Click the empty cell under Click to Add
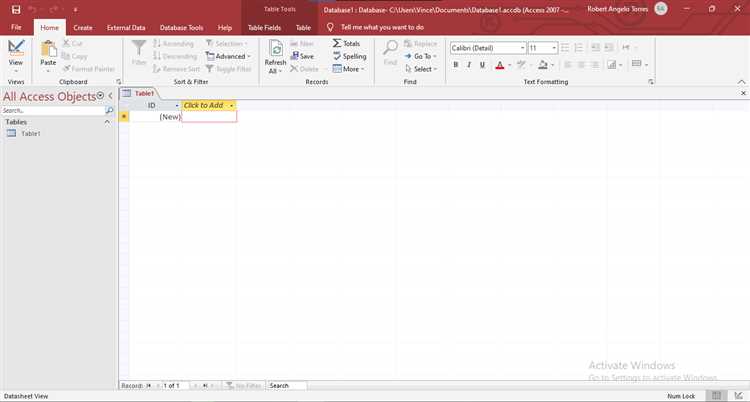This screenshot has height=402, width=750. [x=209, y=117]
